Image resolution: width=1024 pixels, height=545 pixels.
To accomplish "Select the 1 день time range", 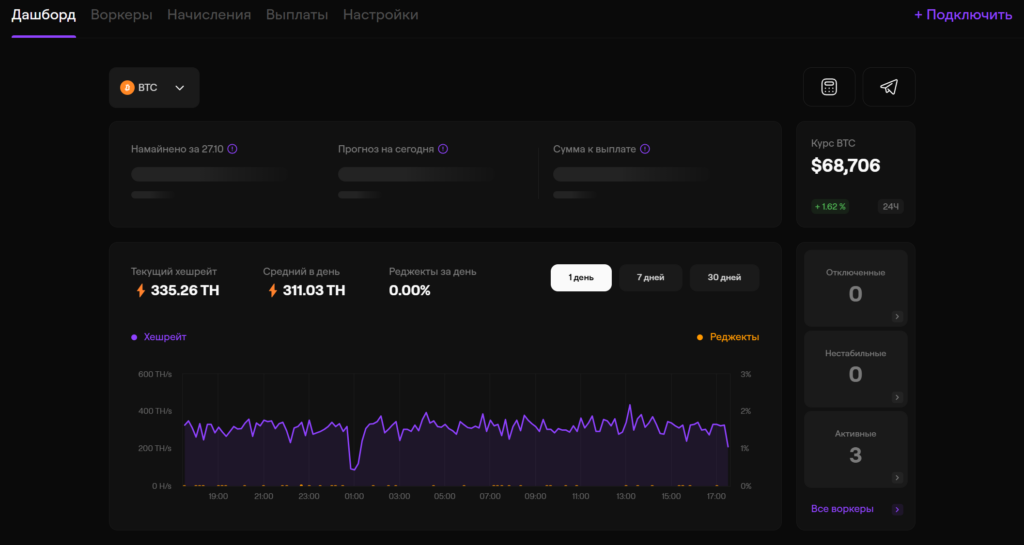I will (580, 278).
